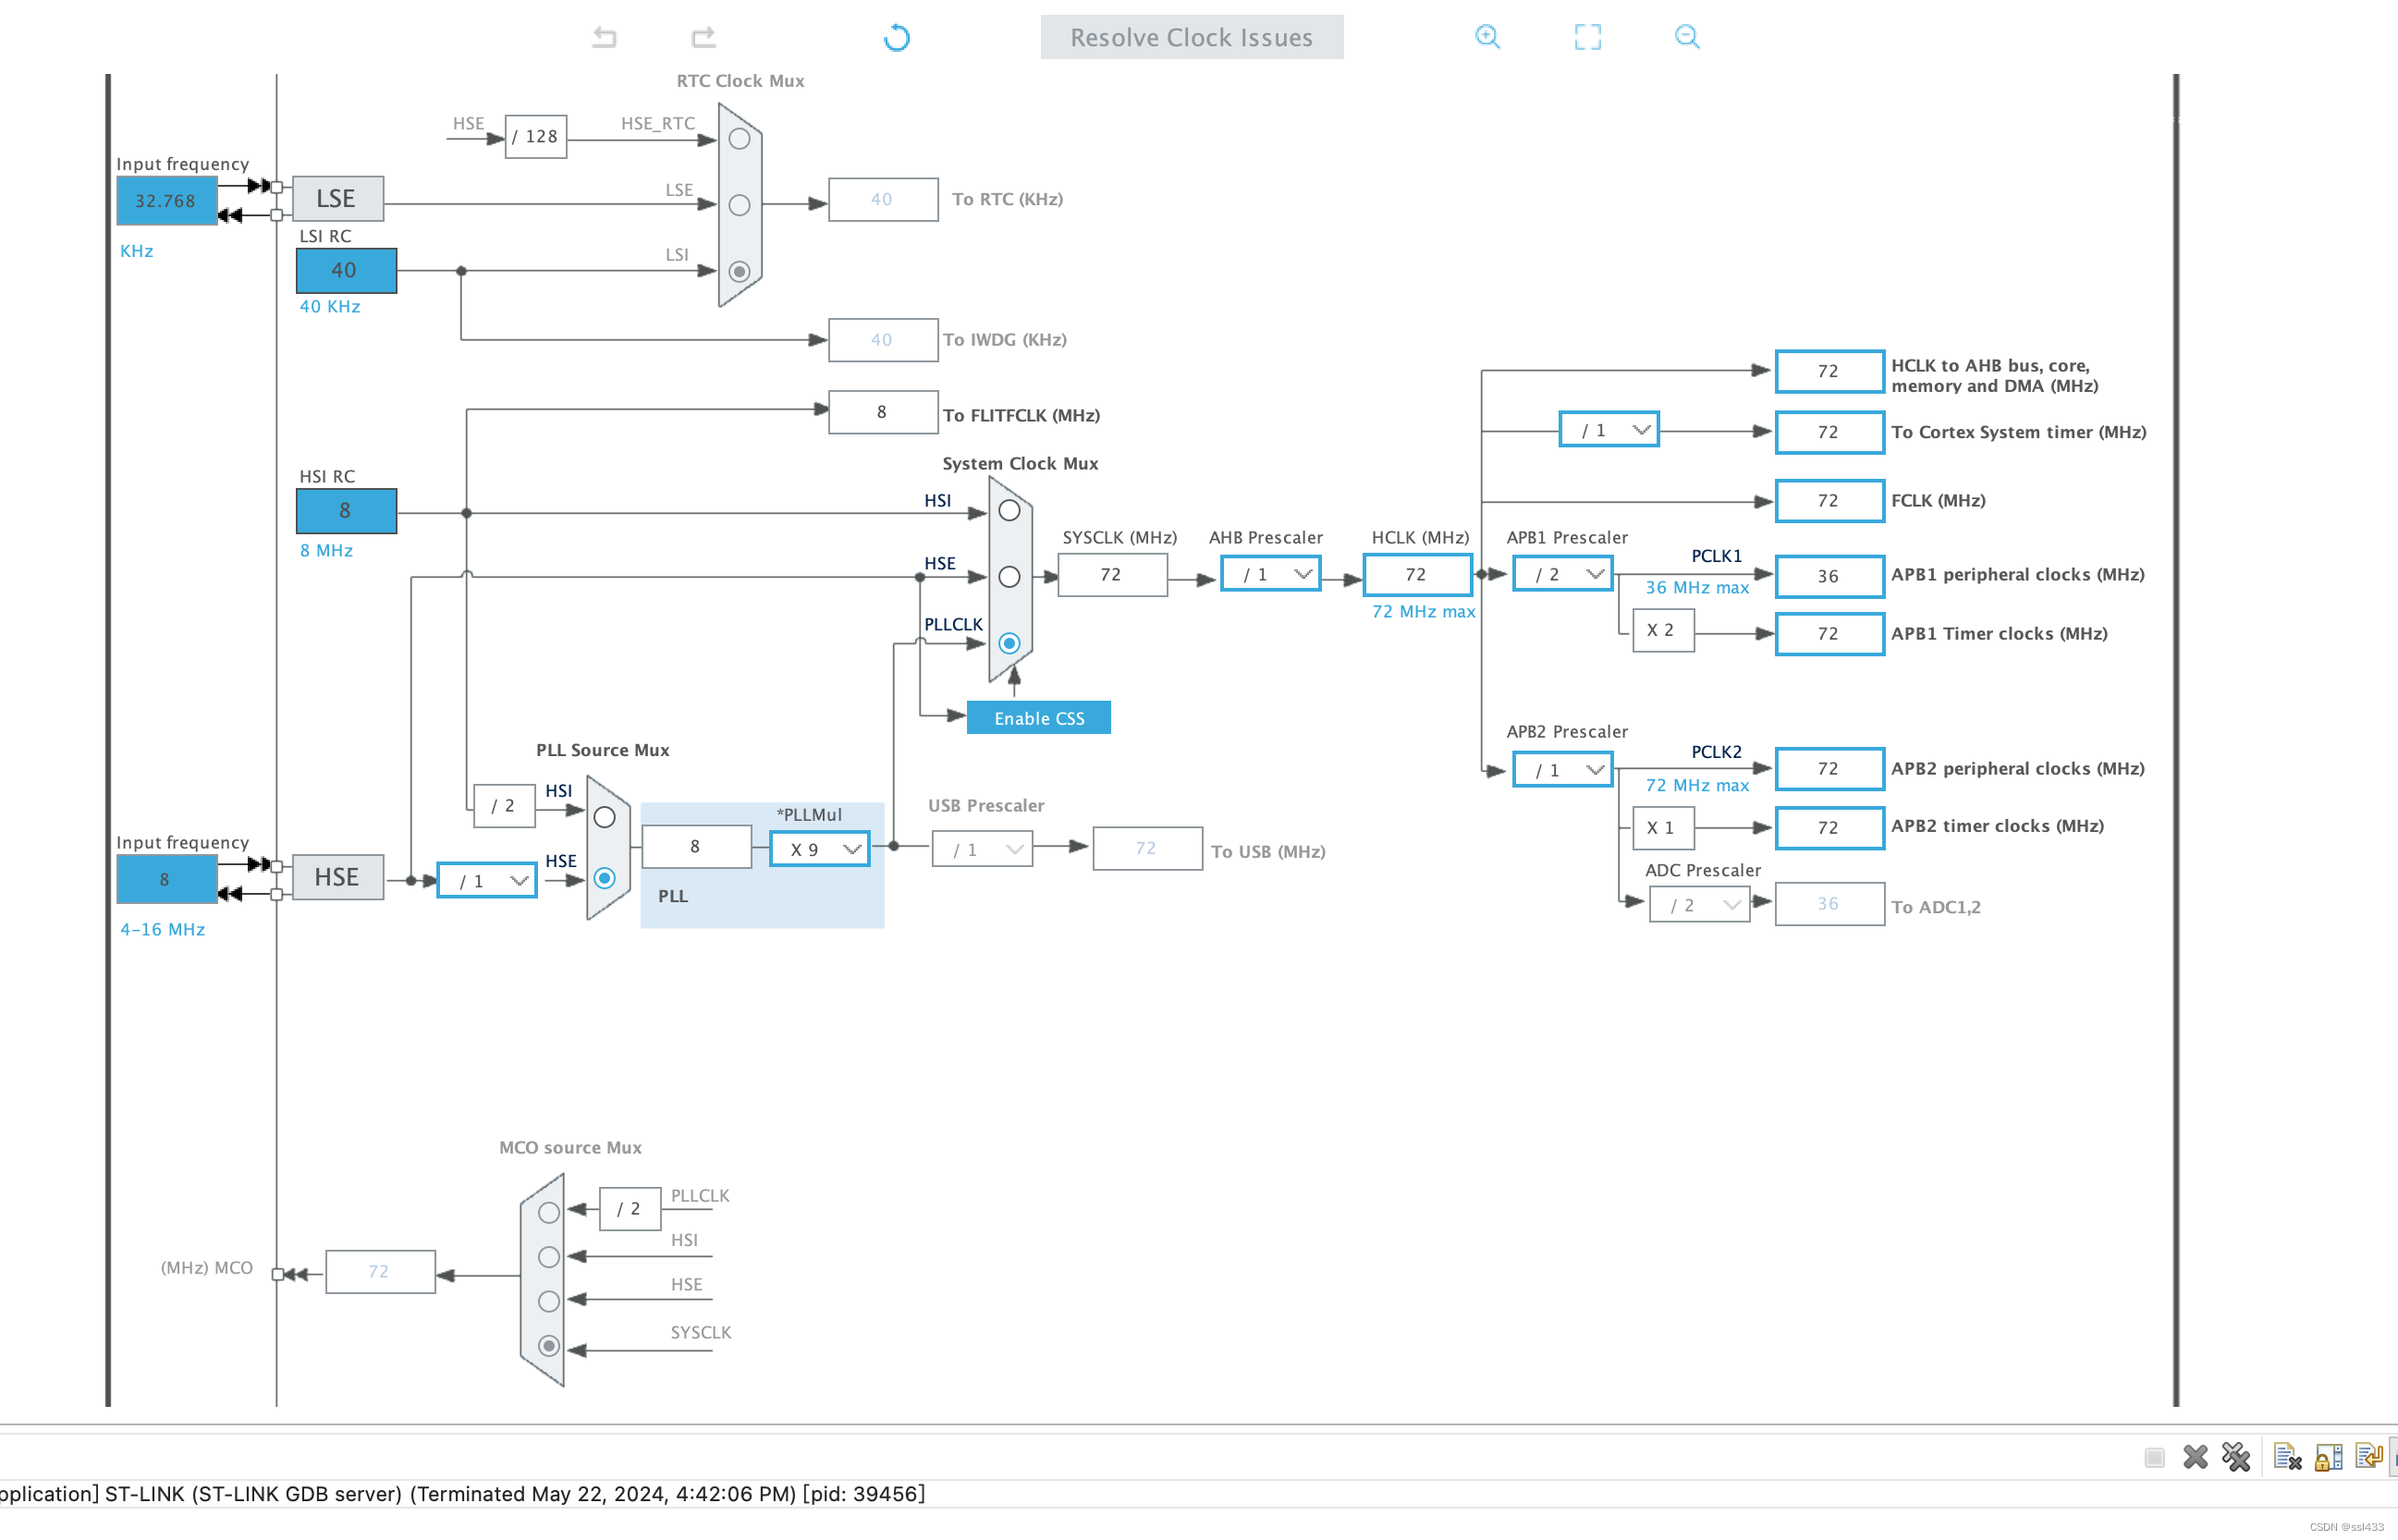The height and width of the screenshot is (1540, 2398).
Task: Open the AHB Prescaler dropdown
Action: (x=1270, y=574)
